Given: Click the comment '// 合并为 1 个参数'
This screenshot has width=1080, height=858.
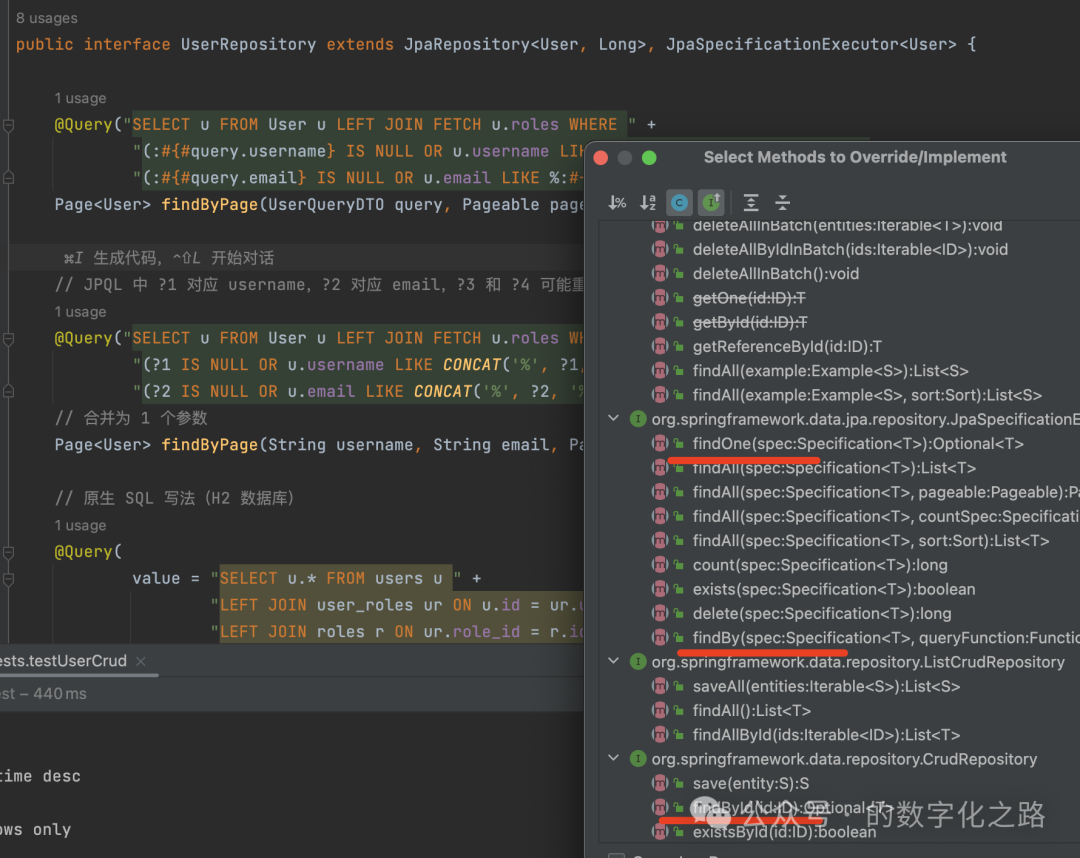Looking at the screenshot, I should tap(131, 417).
